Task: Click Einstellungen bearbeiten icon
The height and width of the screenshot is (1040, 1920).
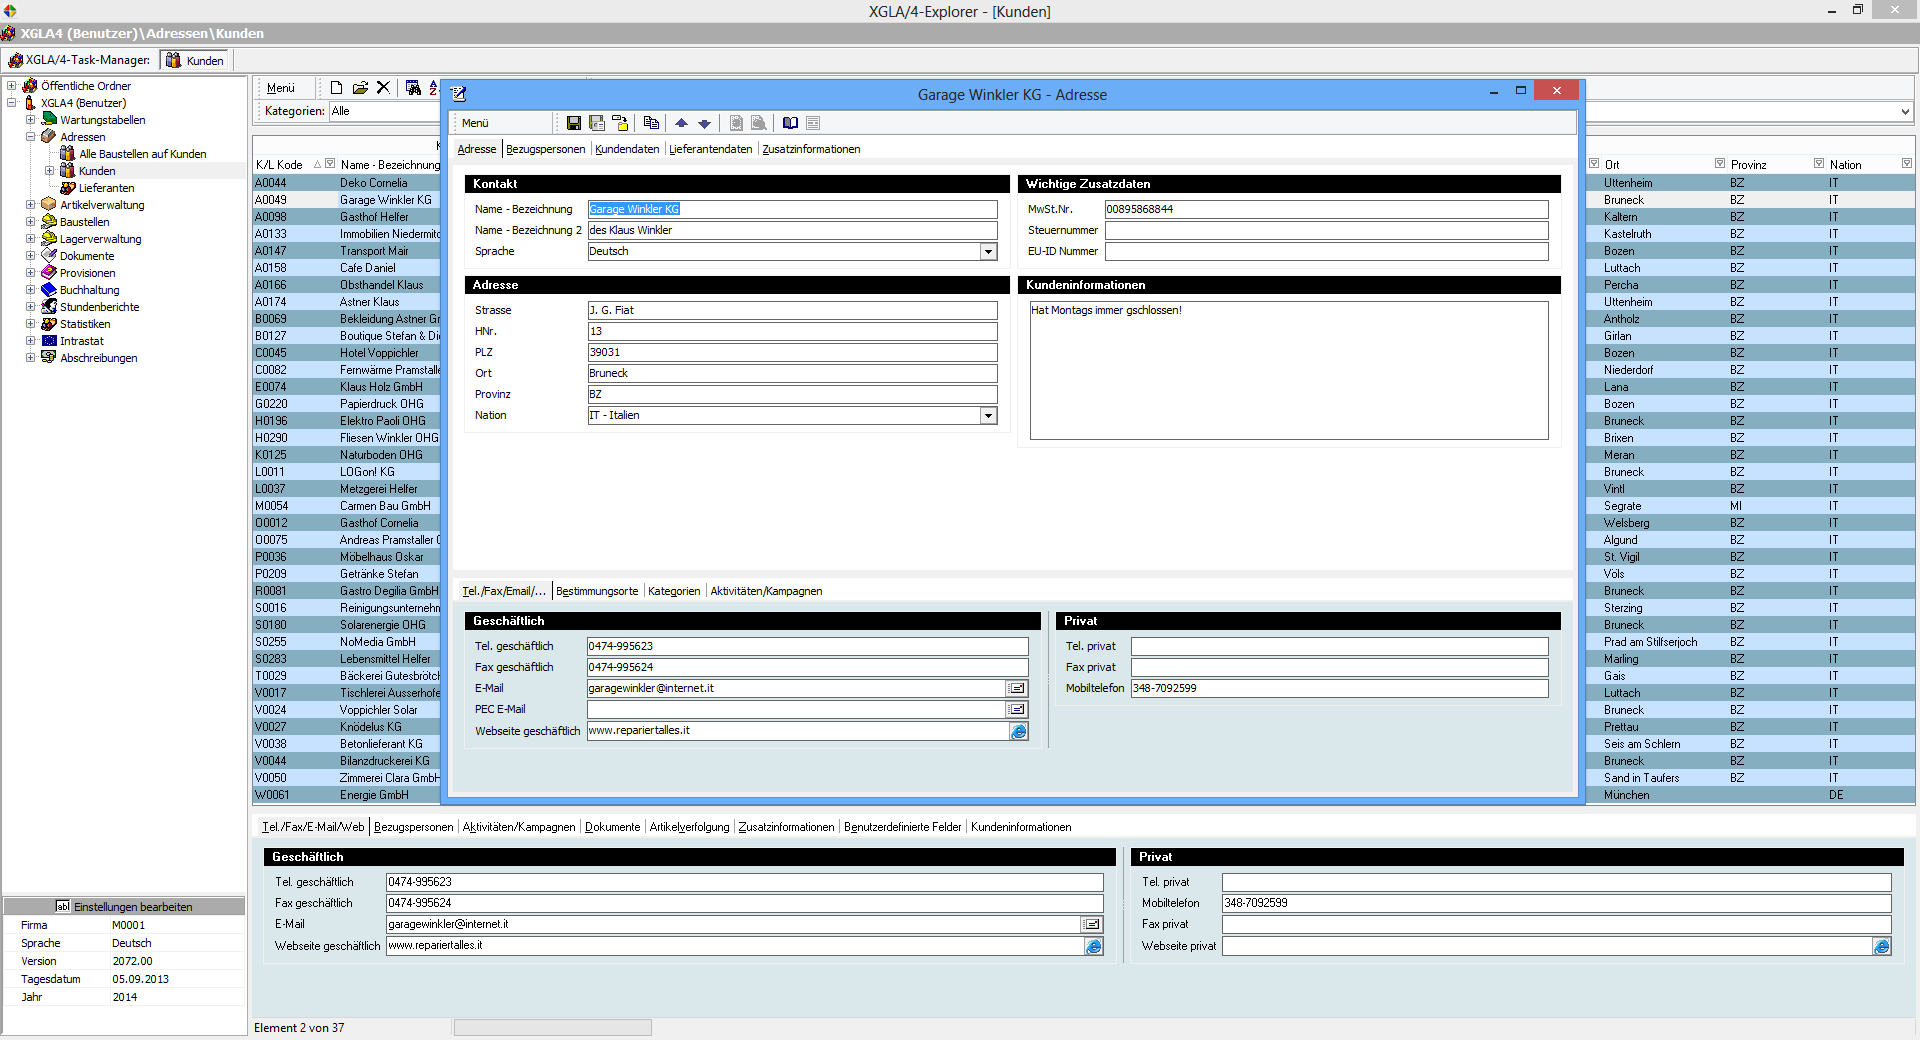Action: [x=62, y=906]
